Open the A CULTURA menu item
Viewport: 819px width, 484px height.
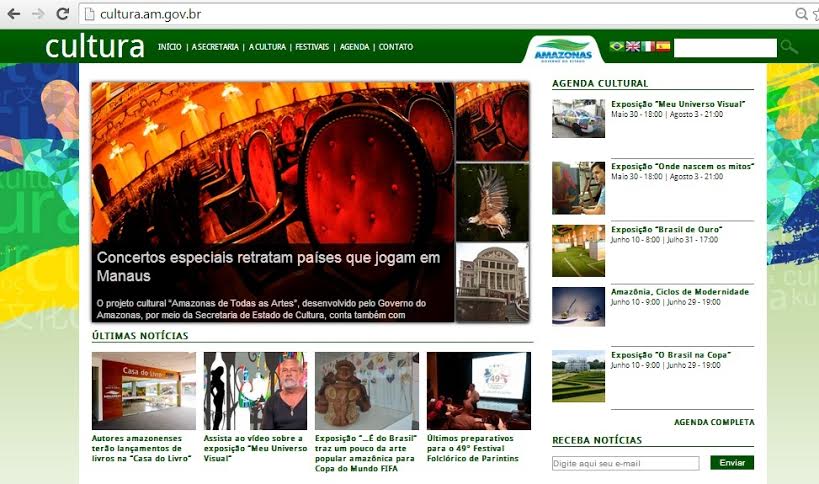267,47
